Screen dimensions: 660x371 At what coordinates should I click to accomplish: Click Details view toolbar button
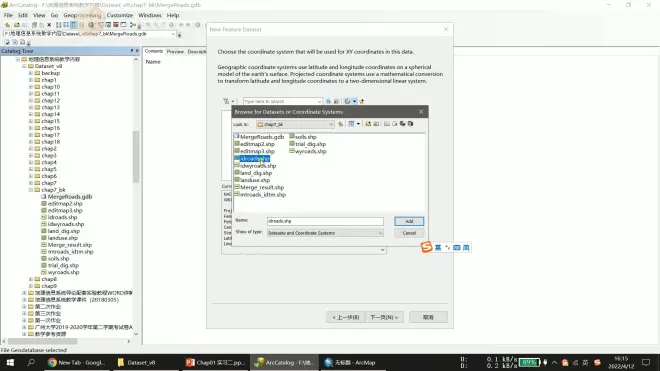pos(74,25)
